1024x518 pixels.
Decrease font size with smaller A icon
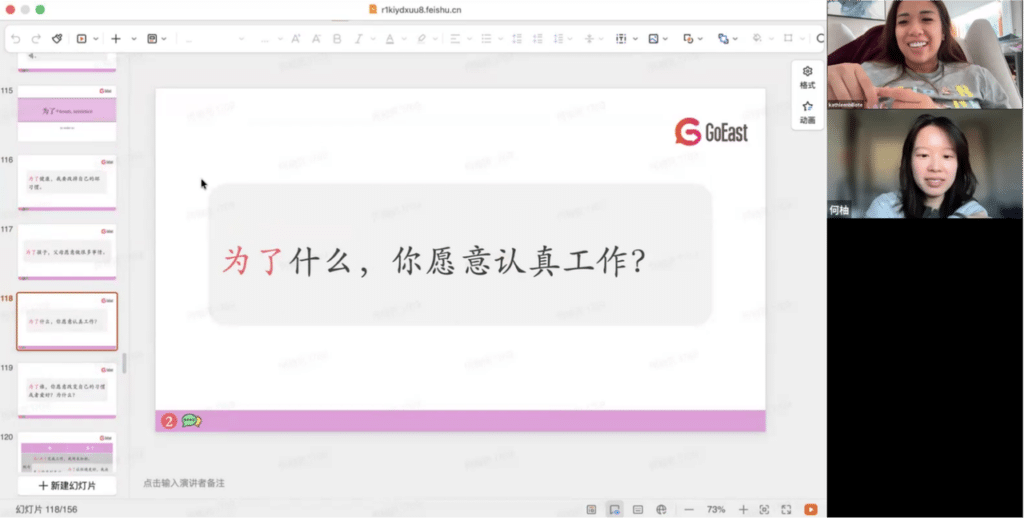coord(317,39)
